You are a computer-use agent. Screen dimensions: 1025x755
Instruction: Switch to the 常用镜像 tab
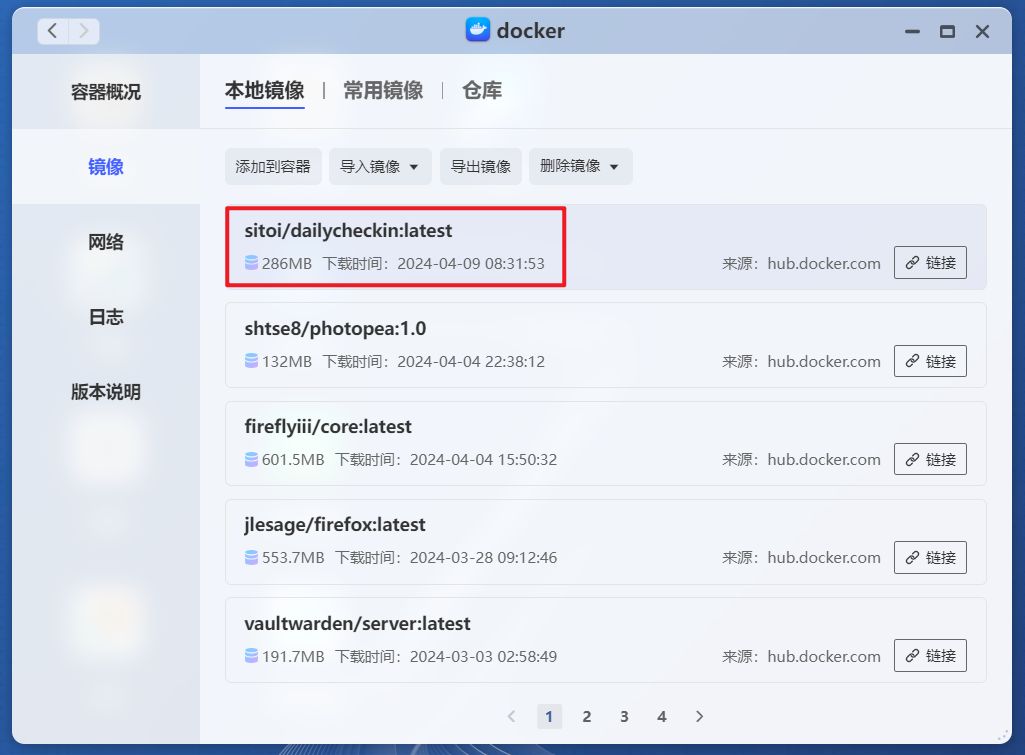click(x=383, y=89)
